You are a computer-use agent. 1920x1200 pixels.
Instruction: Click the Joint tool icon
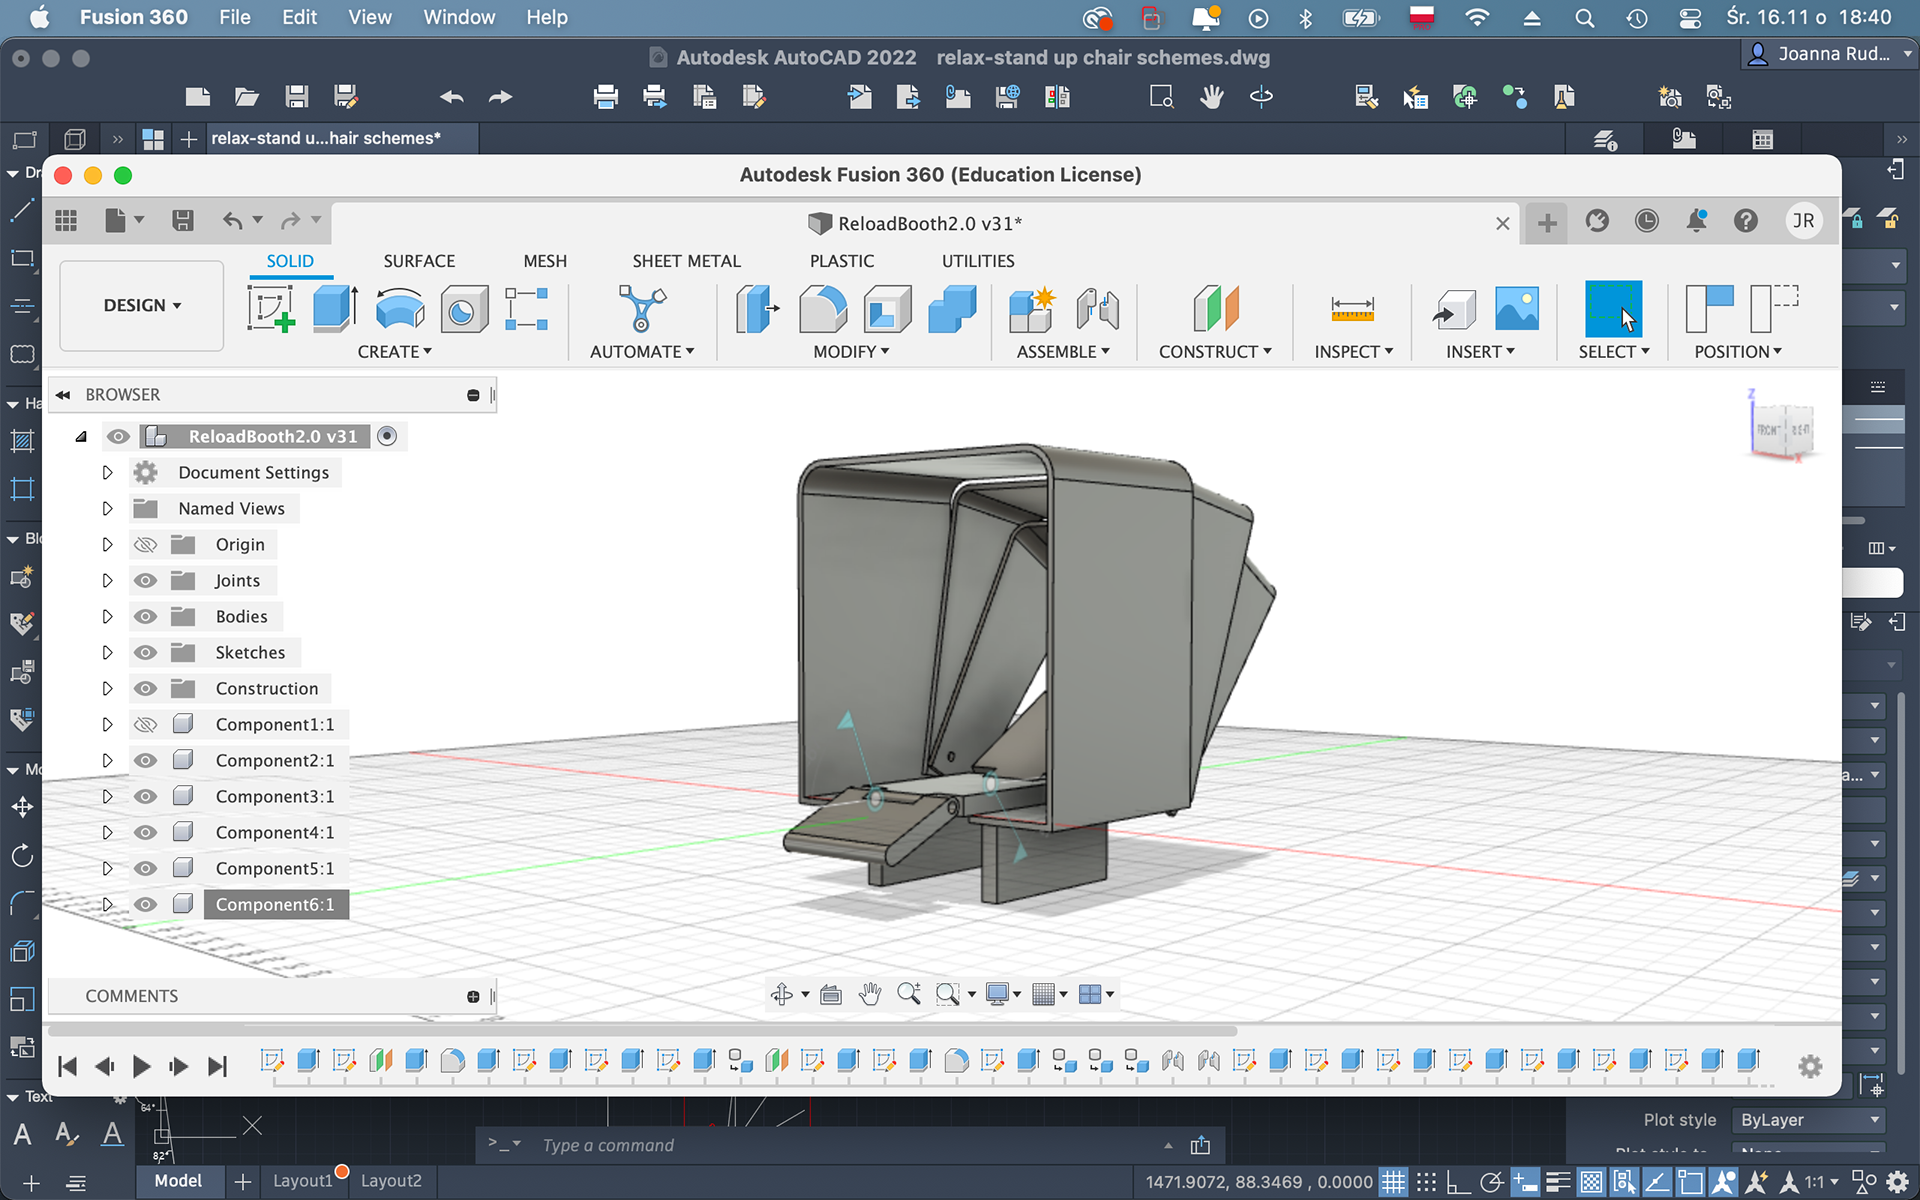pos(1097,308)
